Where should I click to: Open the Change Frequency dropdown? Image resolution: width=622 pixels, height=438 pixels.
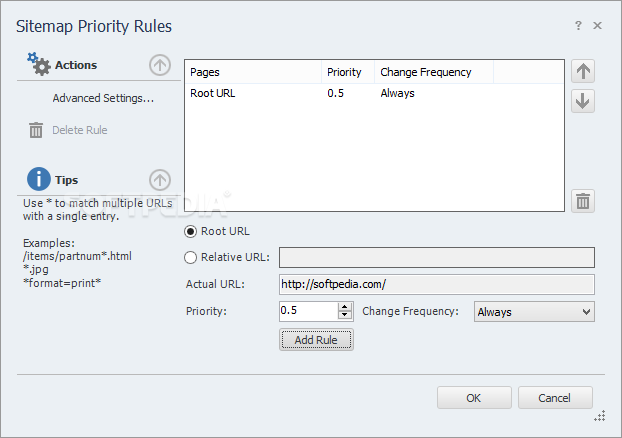534,312
